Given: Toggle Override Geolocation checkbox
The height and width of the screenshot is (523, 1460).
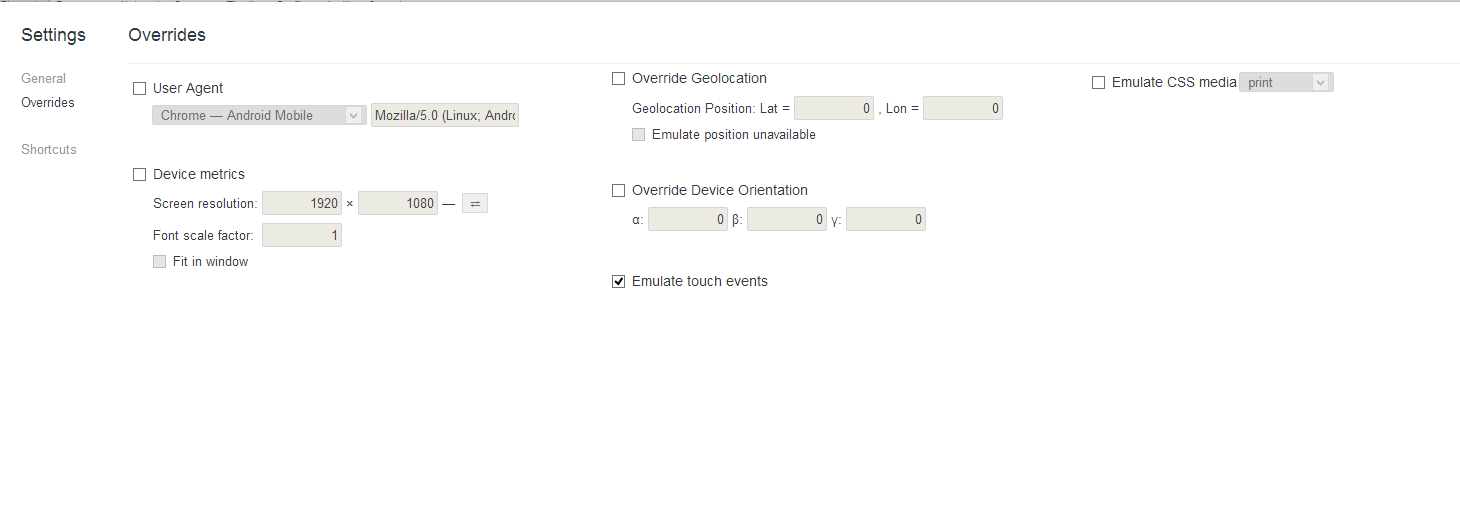Looking at the screenshot, I should [619, 79].
